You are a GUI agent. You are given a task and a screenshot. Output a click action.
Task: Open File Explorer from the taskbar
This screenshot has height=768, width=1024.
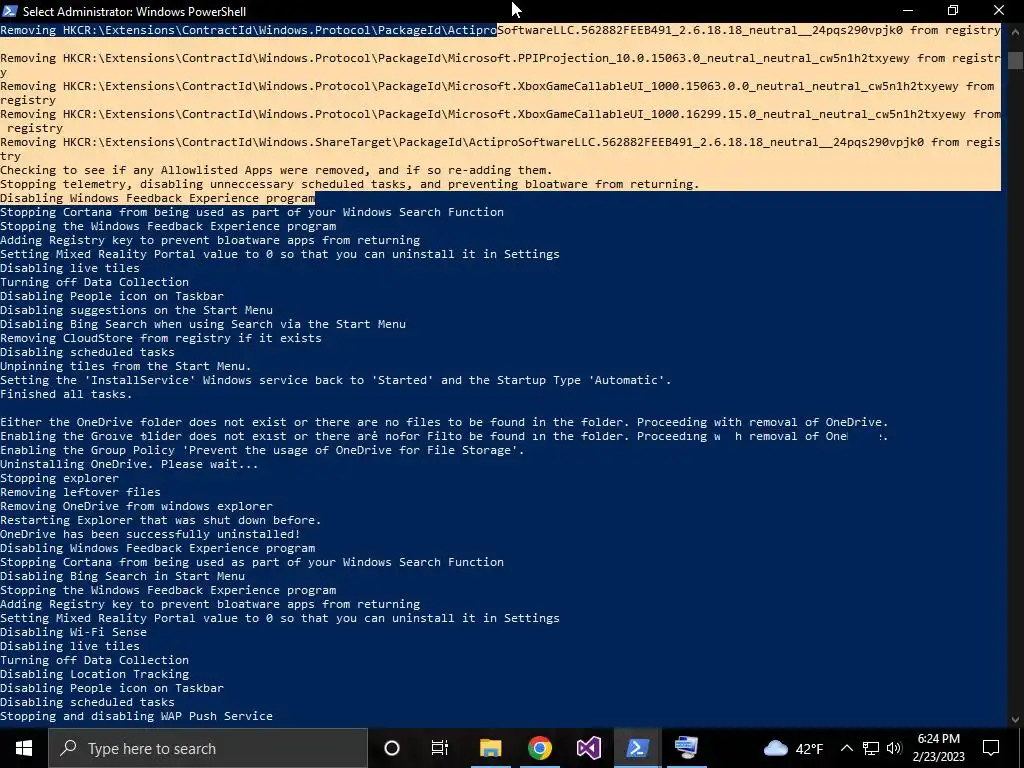490,748
